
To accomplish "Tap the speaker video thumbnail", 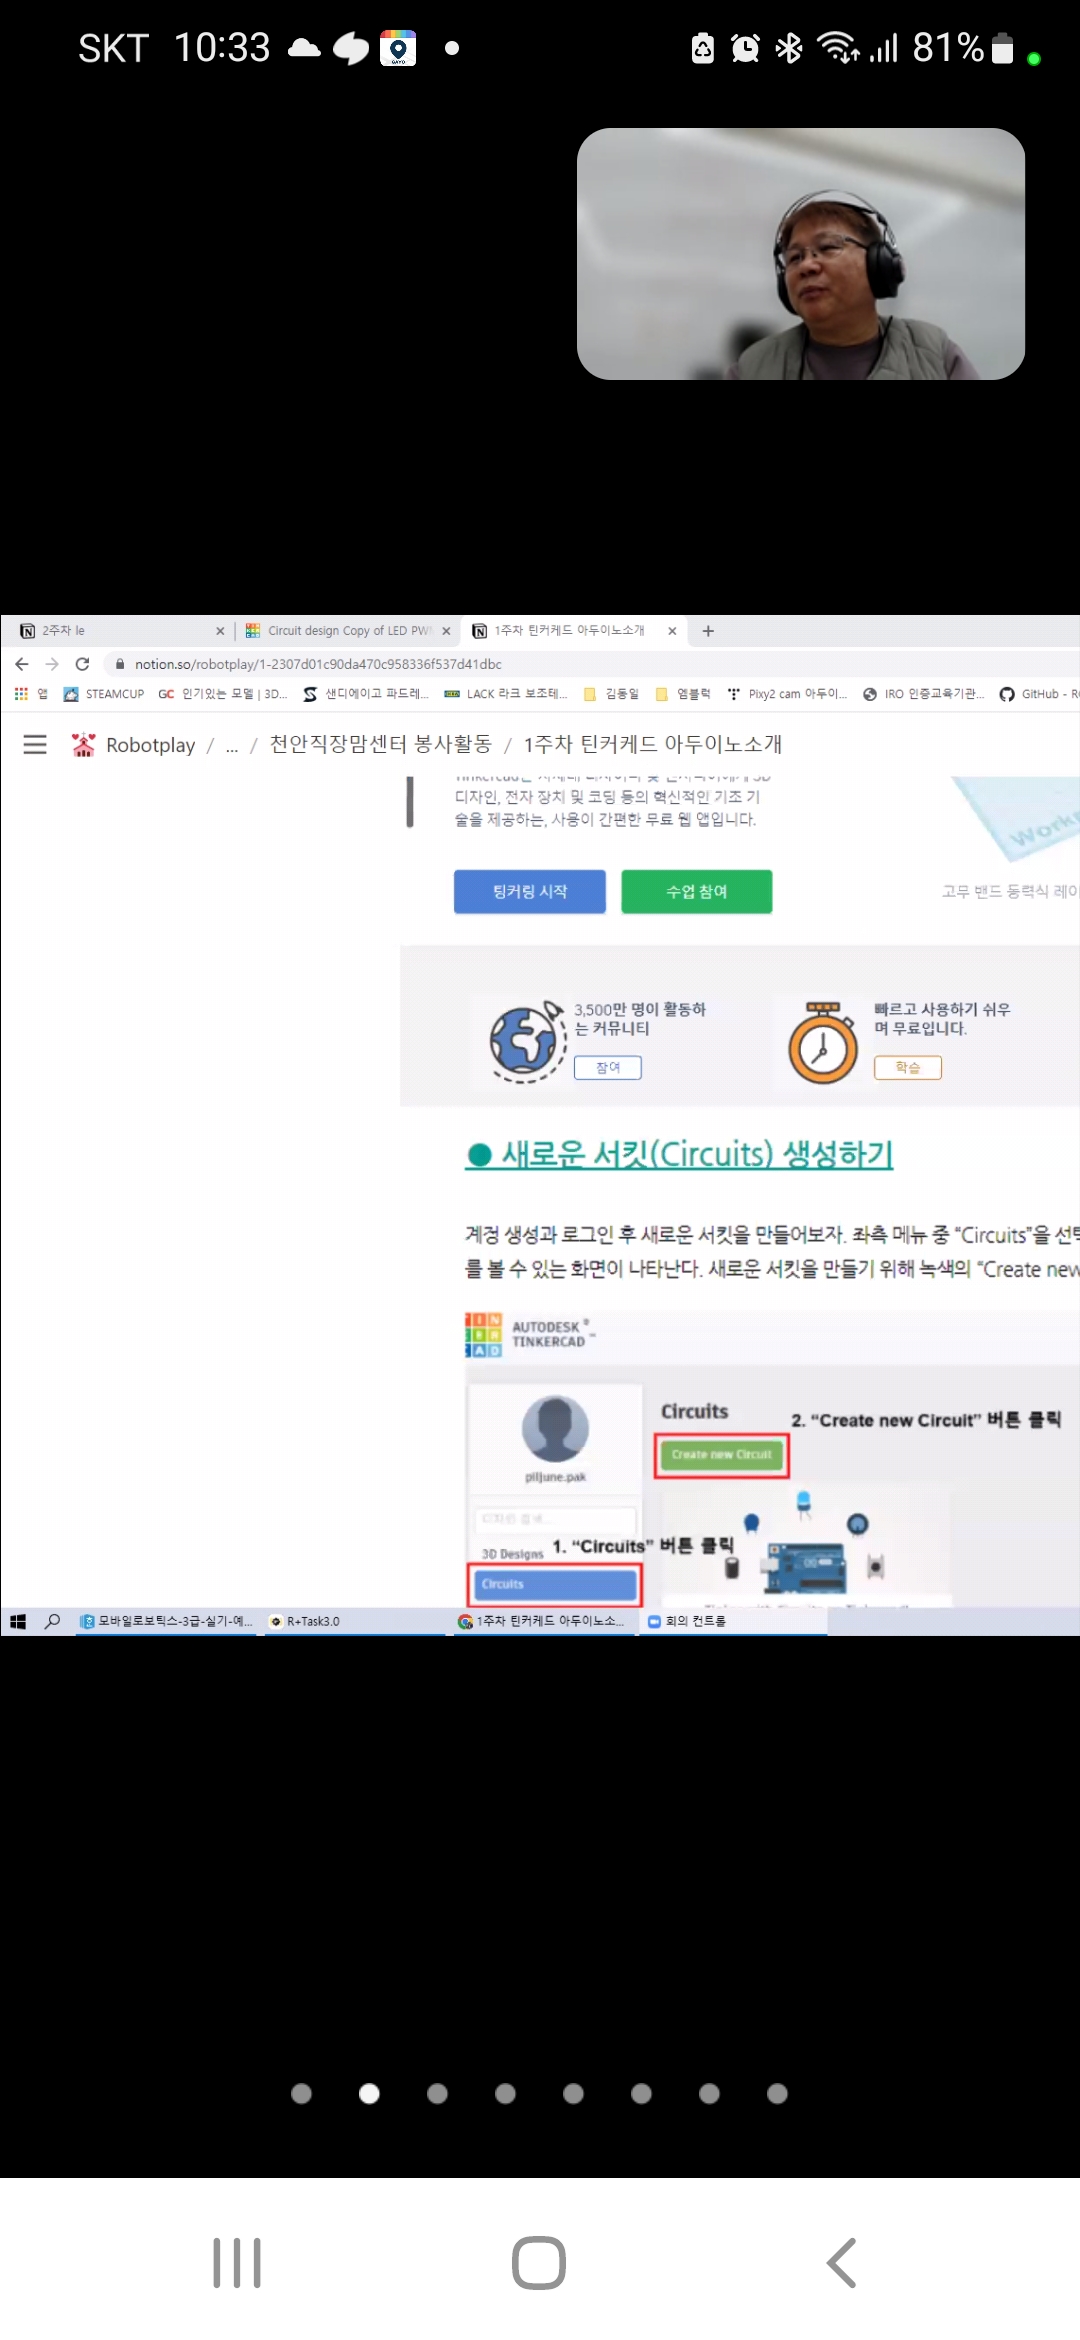I will (x=800, y=254).
